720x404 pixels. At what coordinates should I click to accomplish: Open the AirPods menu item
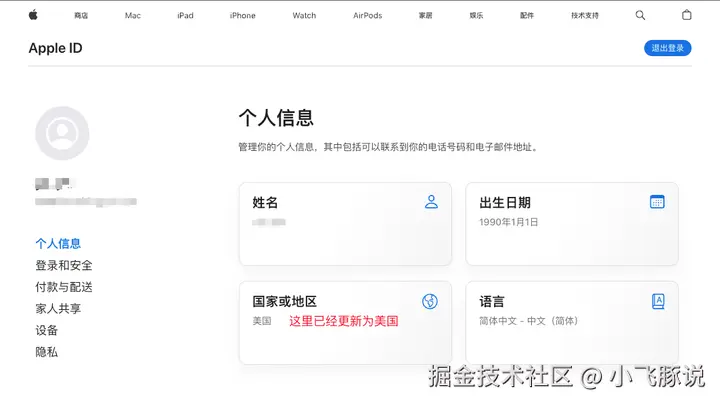click(367, 16)
